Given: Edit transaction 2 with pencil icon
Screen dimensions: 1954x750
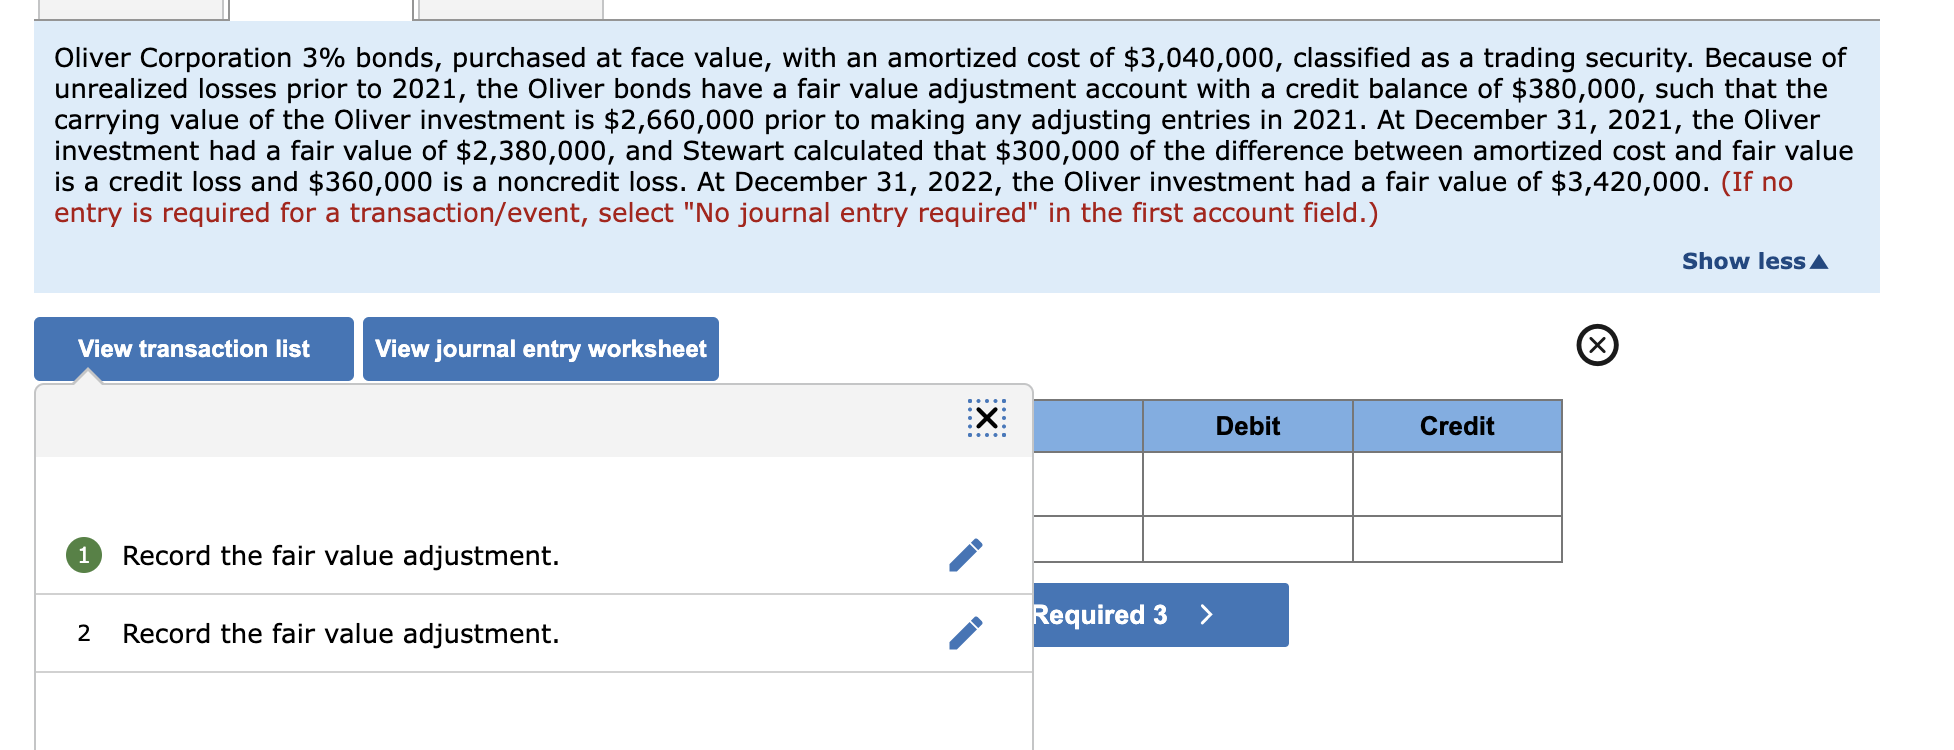Looking at the screenshot, I should click(966, 633).
